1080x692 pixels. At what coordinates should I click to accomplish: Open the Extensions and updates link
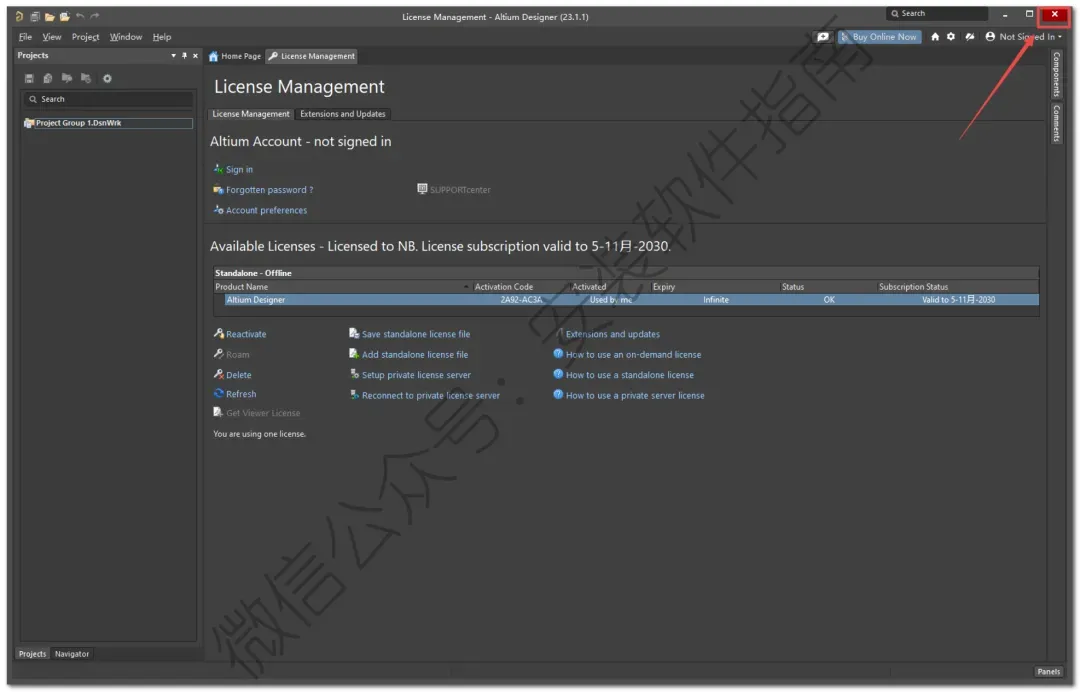612,335
